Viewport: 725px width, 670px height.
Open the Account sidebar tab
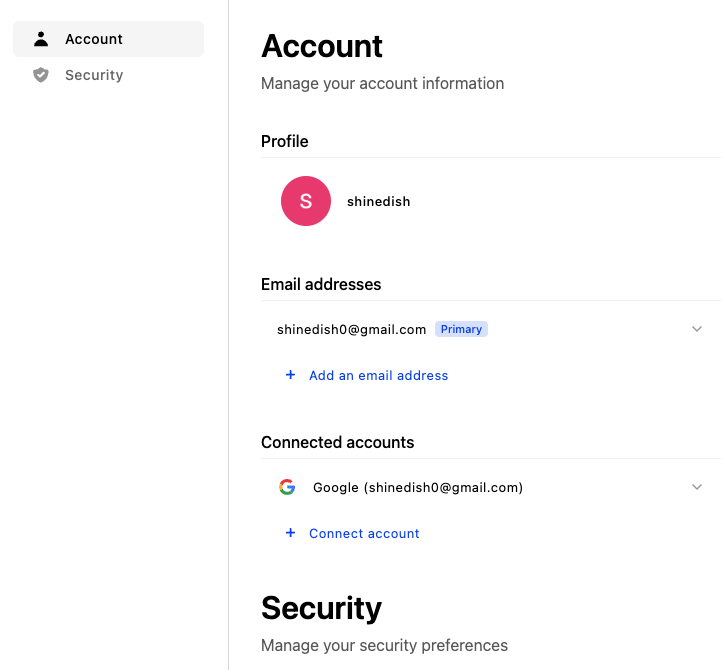click(x=108, y=39)
